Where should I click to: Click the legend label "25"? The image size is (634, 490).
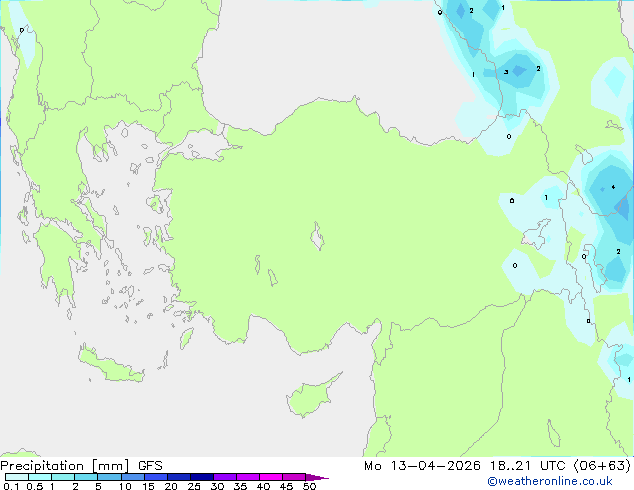point(194,486)
